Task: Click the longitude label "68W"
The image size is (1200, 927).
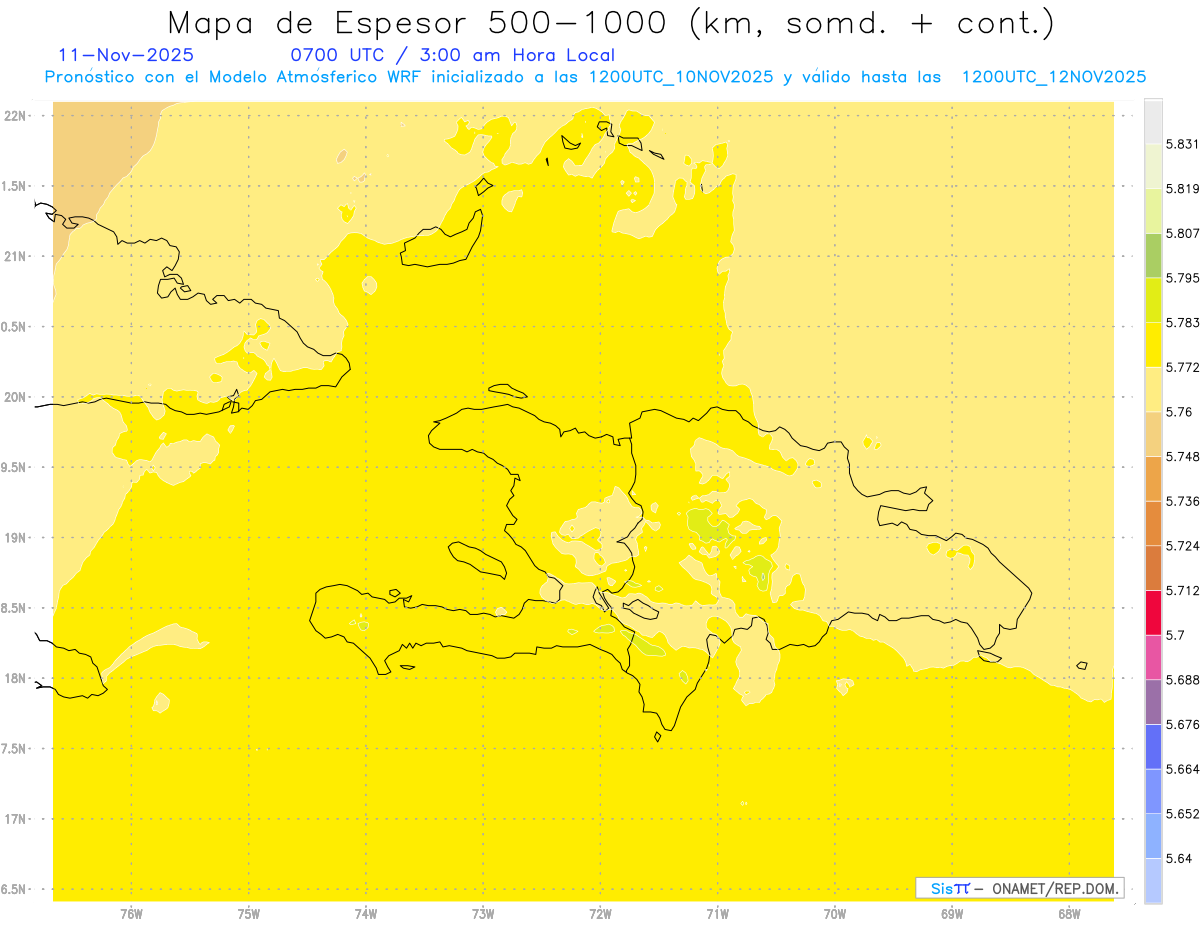Action: [1069, 914]
